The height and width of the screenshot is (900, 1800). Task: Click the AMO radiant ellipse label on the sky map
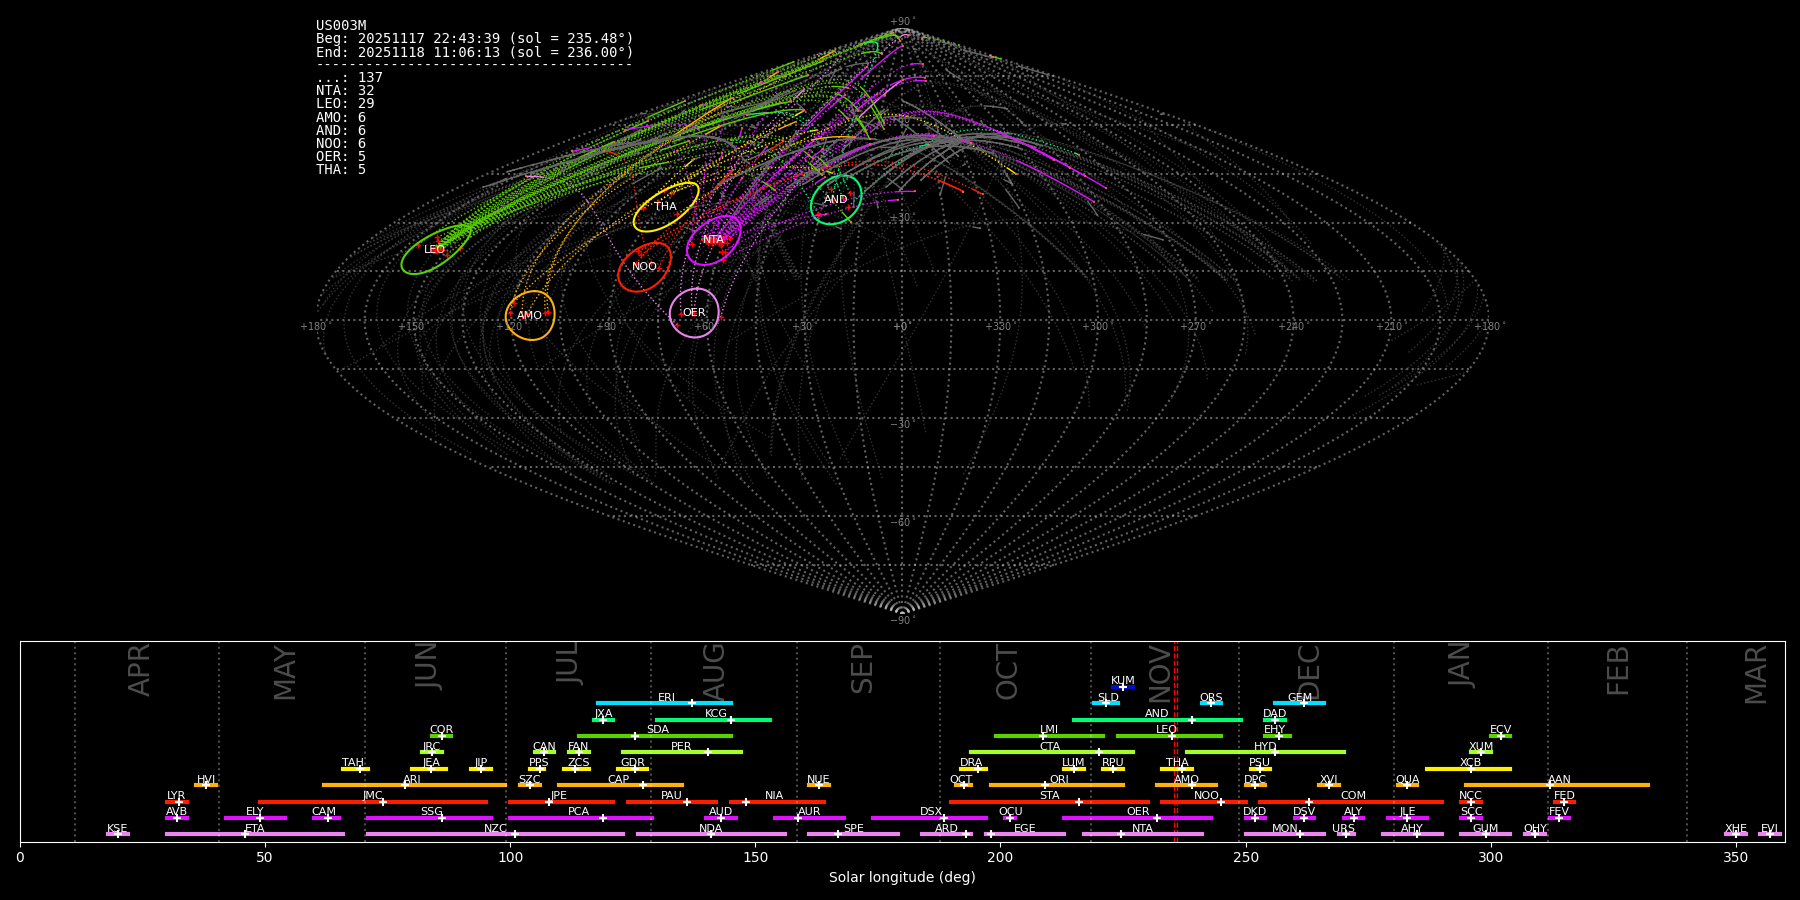point(529,316)
